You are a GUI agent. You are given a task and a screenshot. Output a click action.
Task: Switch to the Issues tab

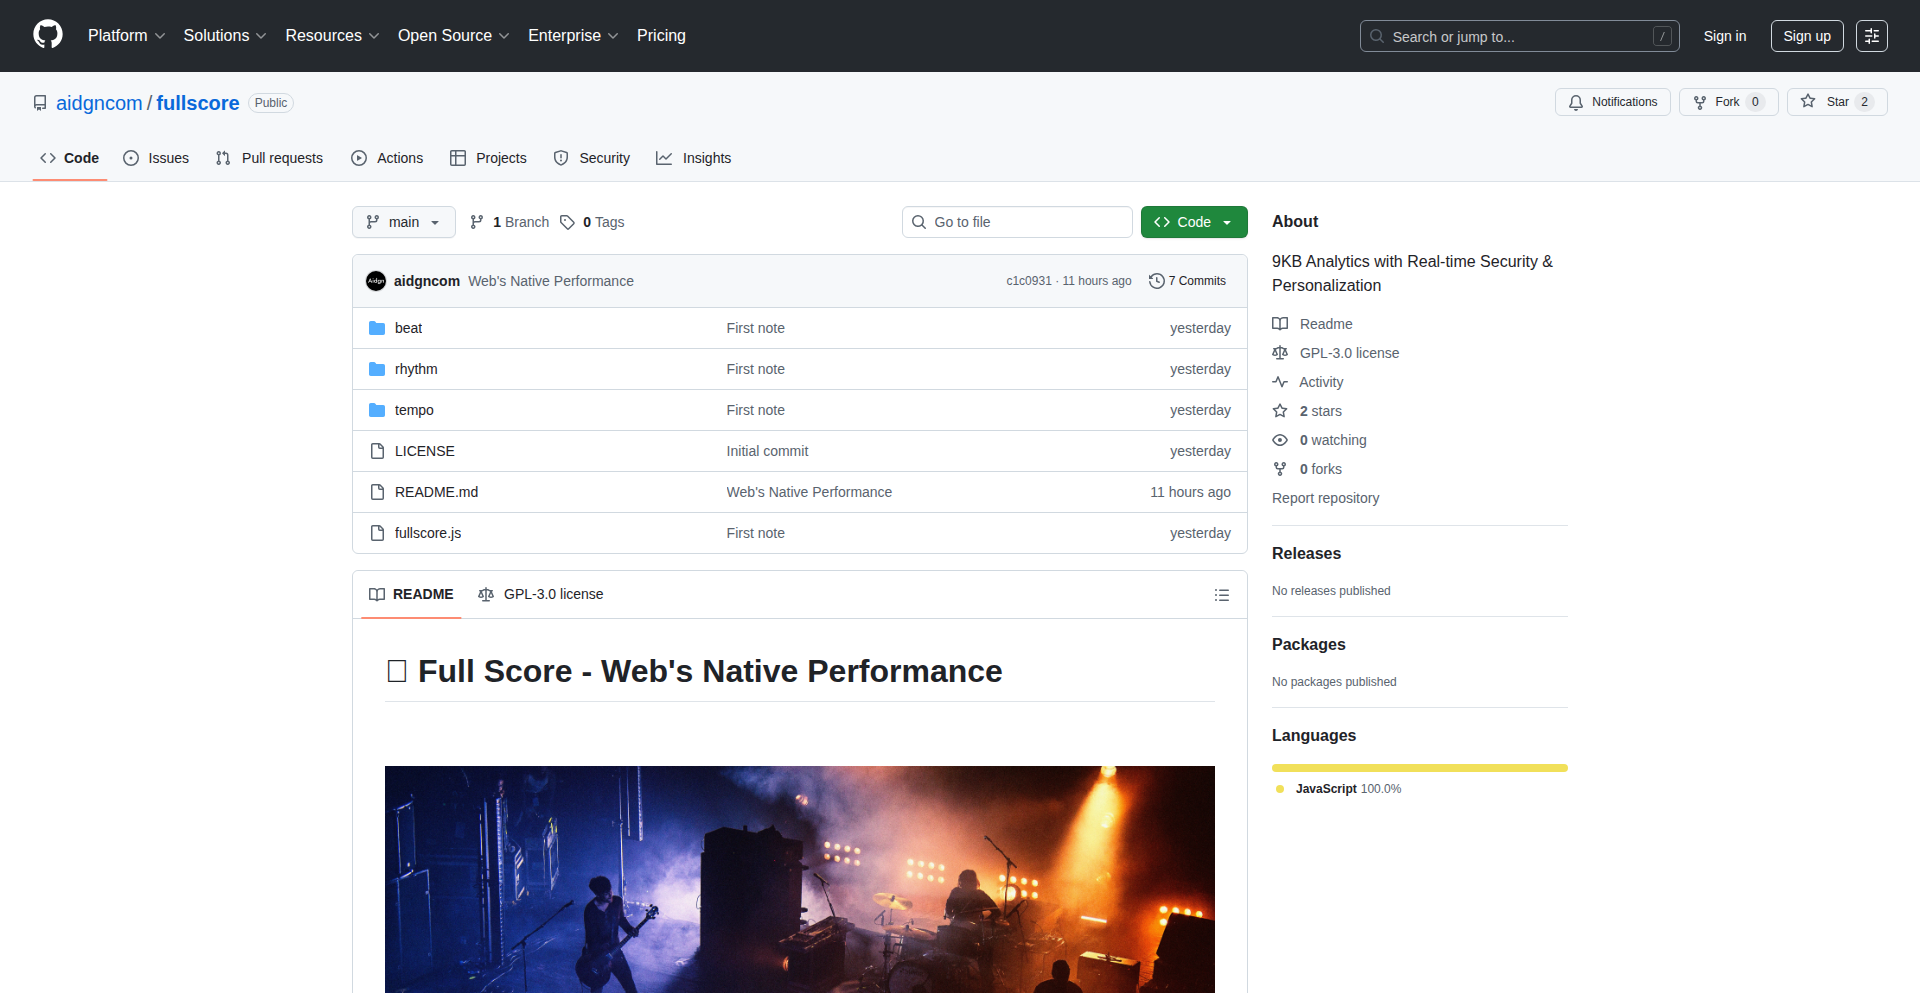pos(156,158)
